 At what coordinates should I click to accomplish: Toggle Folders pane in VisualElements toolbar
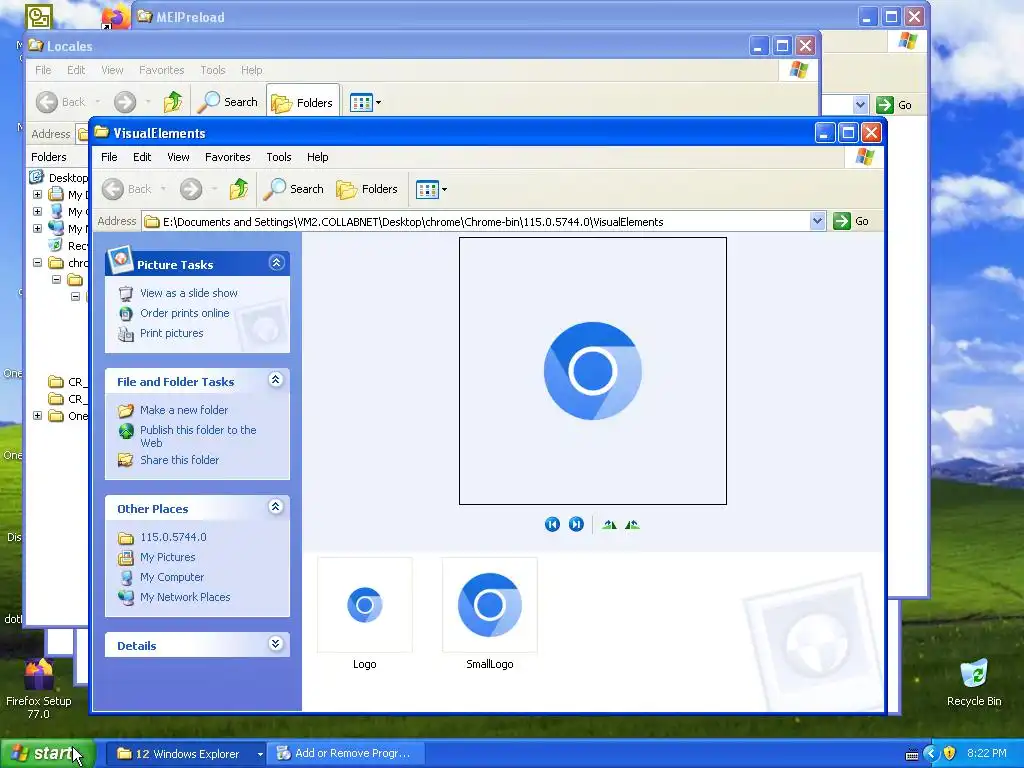pos(367,189)
